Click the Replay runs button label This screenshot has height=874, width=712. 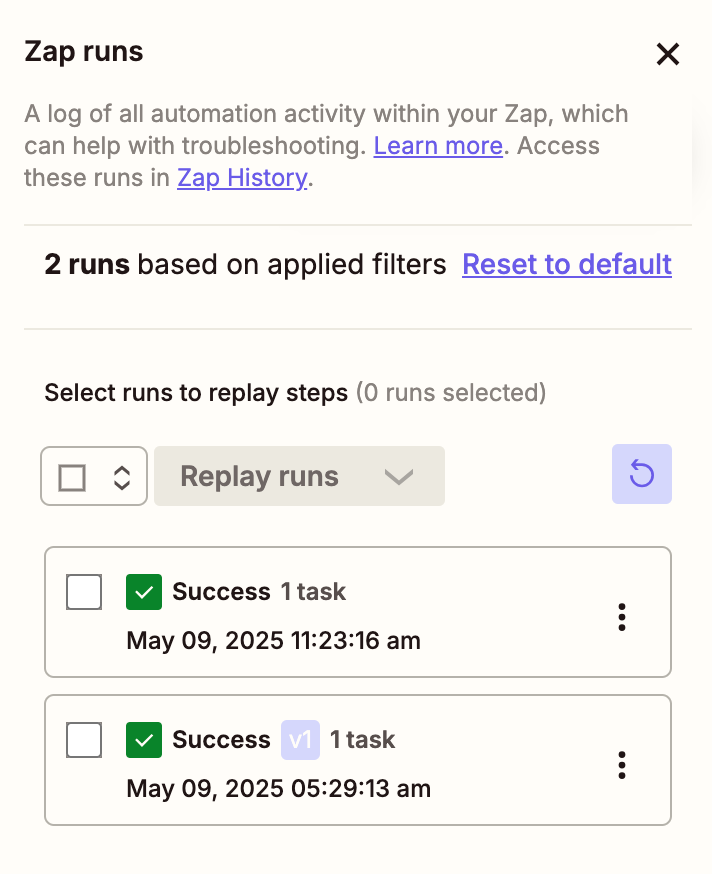(x=259, y=477)
